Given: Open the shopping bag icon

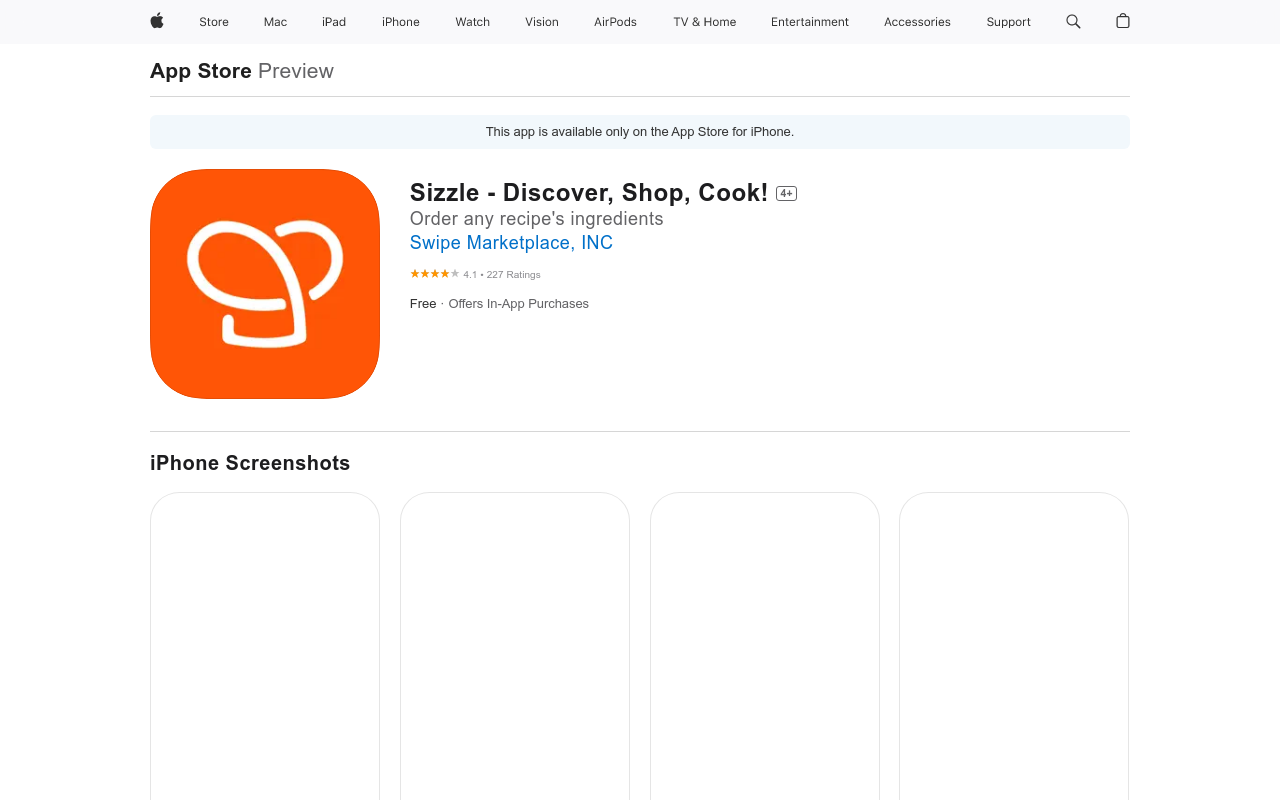Looking at the screenshot, I should (x=1123, y=21).
